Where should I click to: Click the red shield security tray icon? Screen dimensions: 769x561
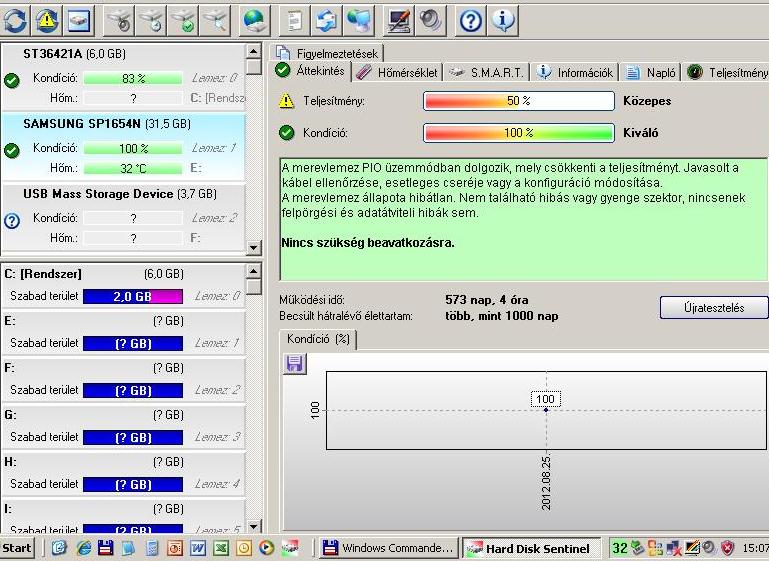[727, 548]
